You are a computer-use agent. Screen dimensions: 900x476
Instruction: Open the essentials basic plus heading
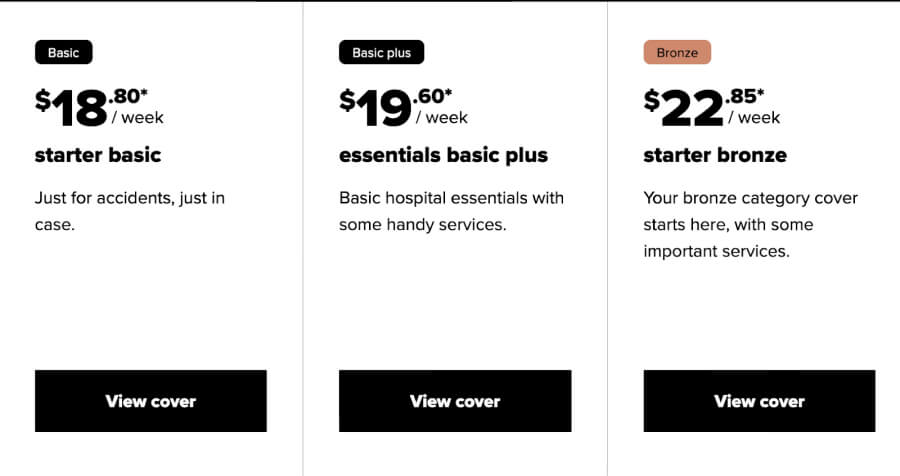[444, 155]
